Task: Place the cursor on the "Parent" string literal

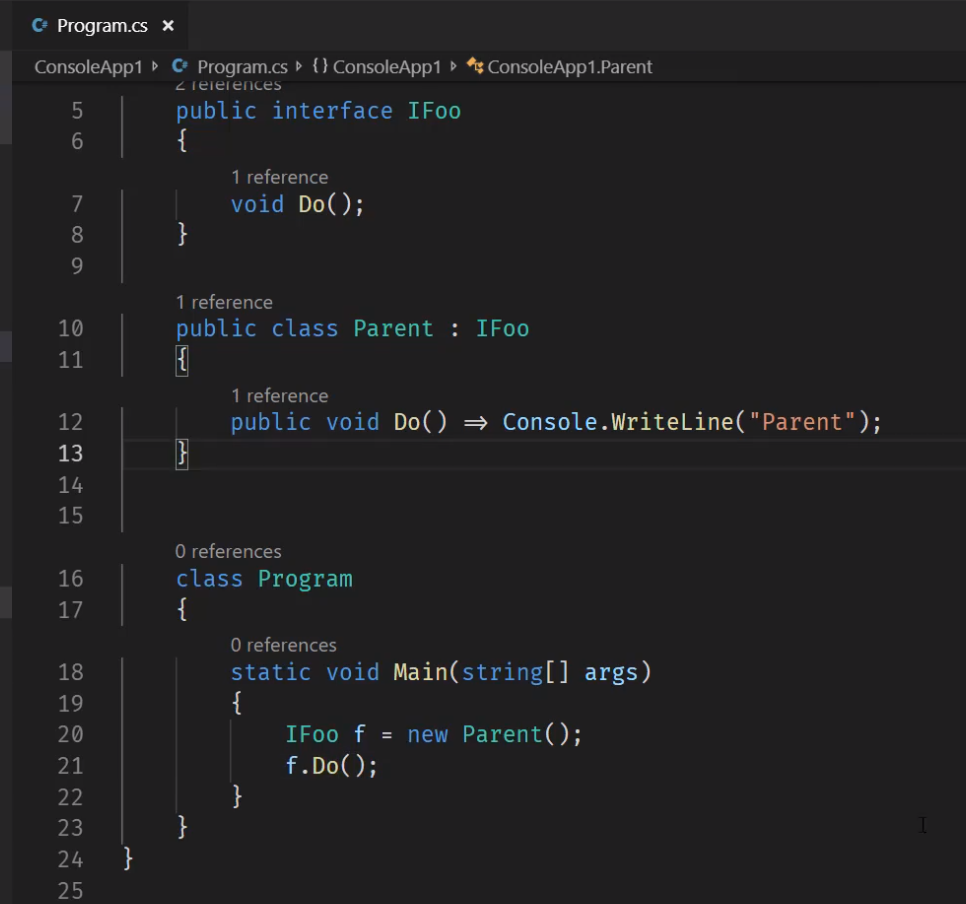Action: pos(802,422)
